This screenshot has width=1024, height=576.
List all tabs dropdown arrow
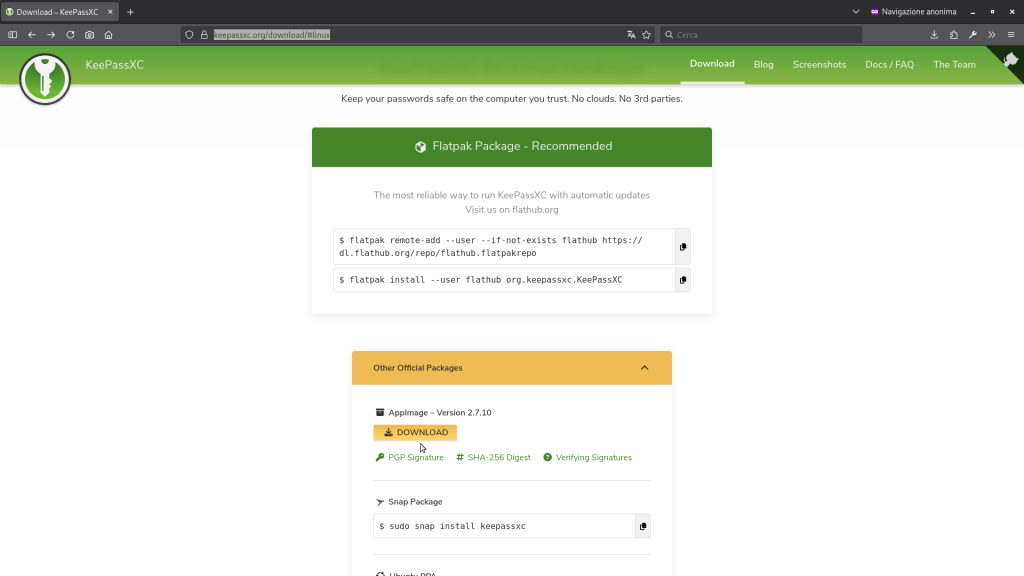pos(856,12)
